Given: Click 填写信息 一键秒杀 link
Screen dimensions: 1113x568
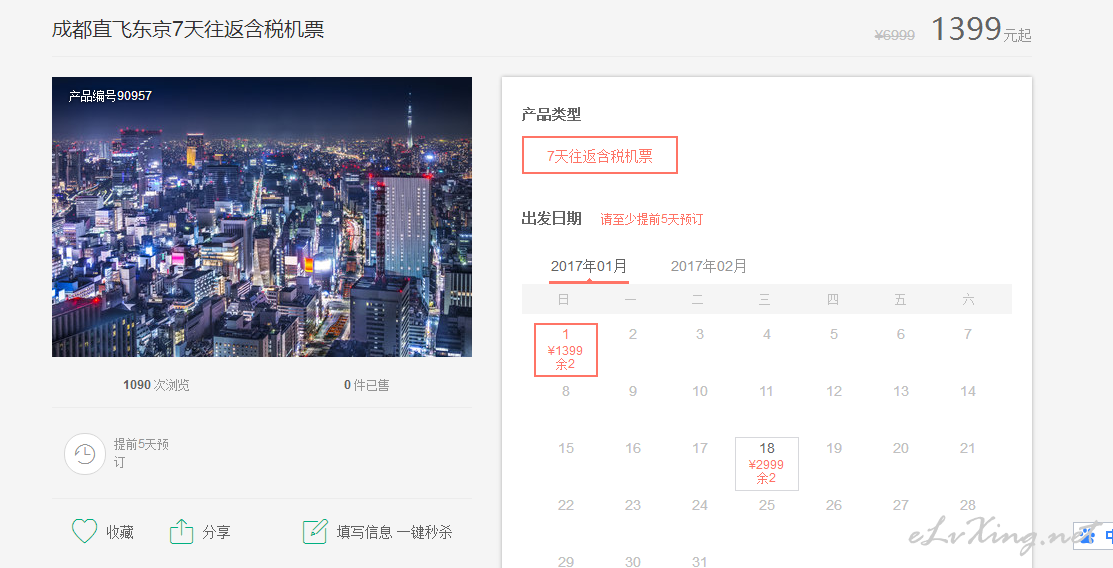Looking at the screenshot, I should (394, 532).
